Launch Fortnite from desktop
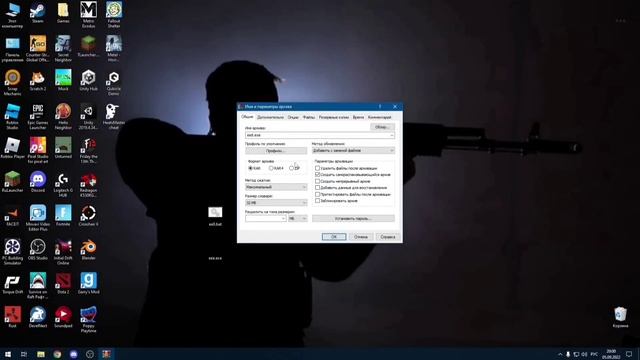Image resolution: width=640 pixels, height=360 pixels. tap(63, 216)
